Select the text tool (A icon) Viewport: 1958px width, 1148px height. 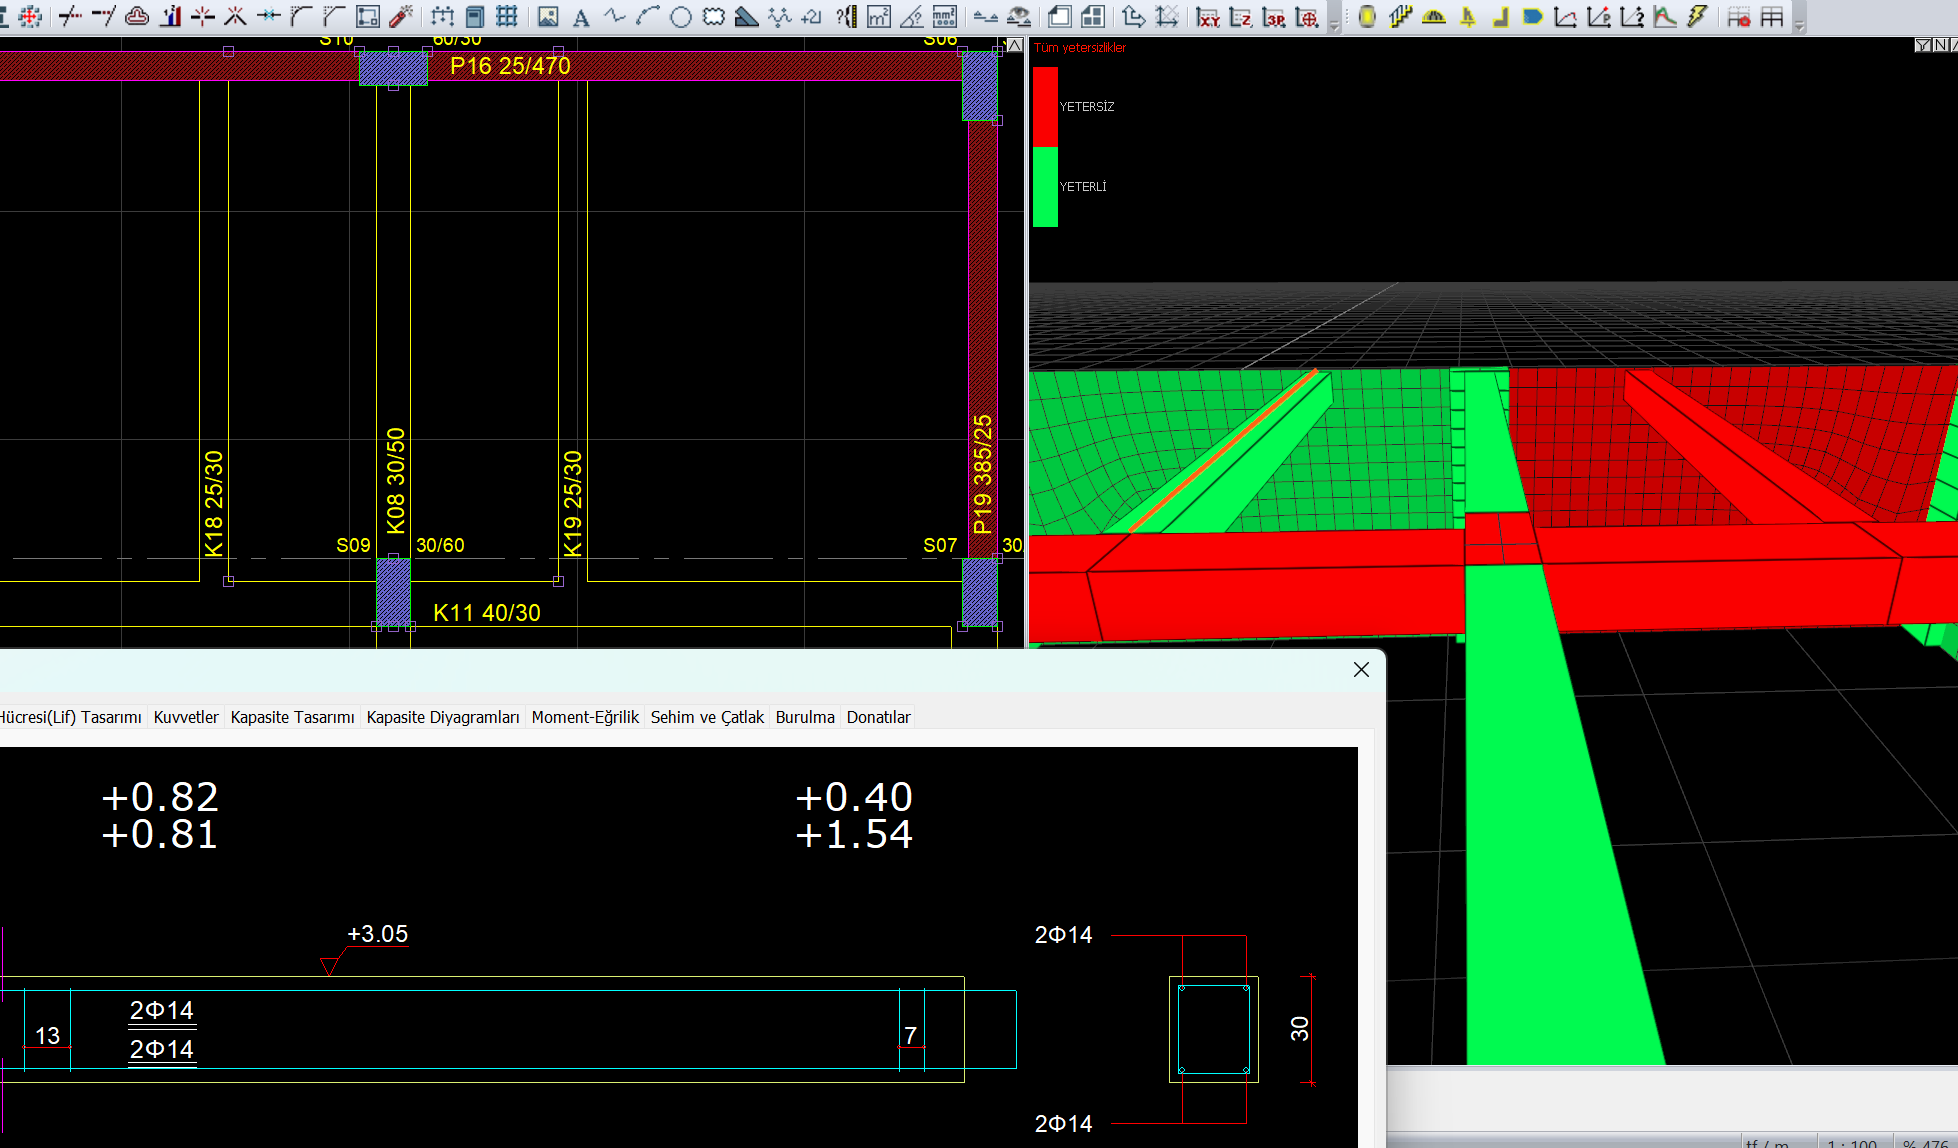(x=581, y=17)
